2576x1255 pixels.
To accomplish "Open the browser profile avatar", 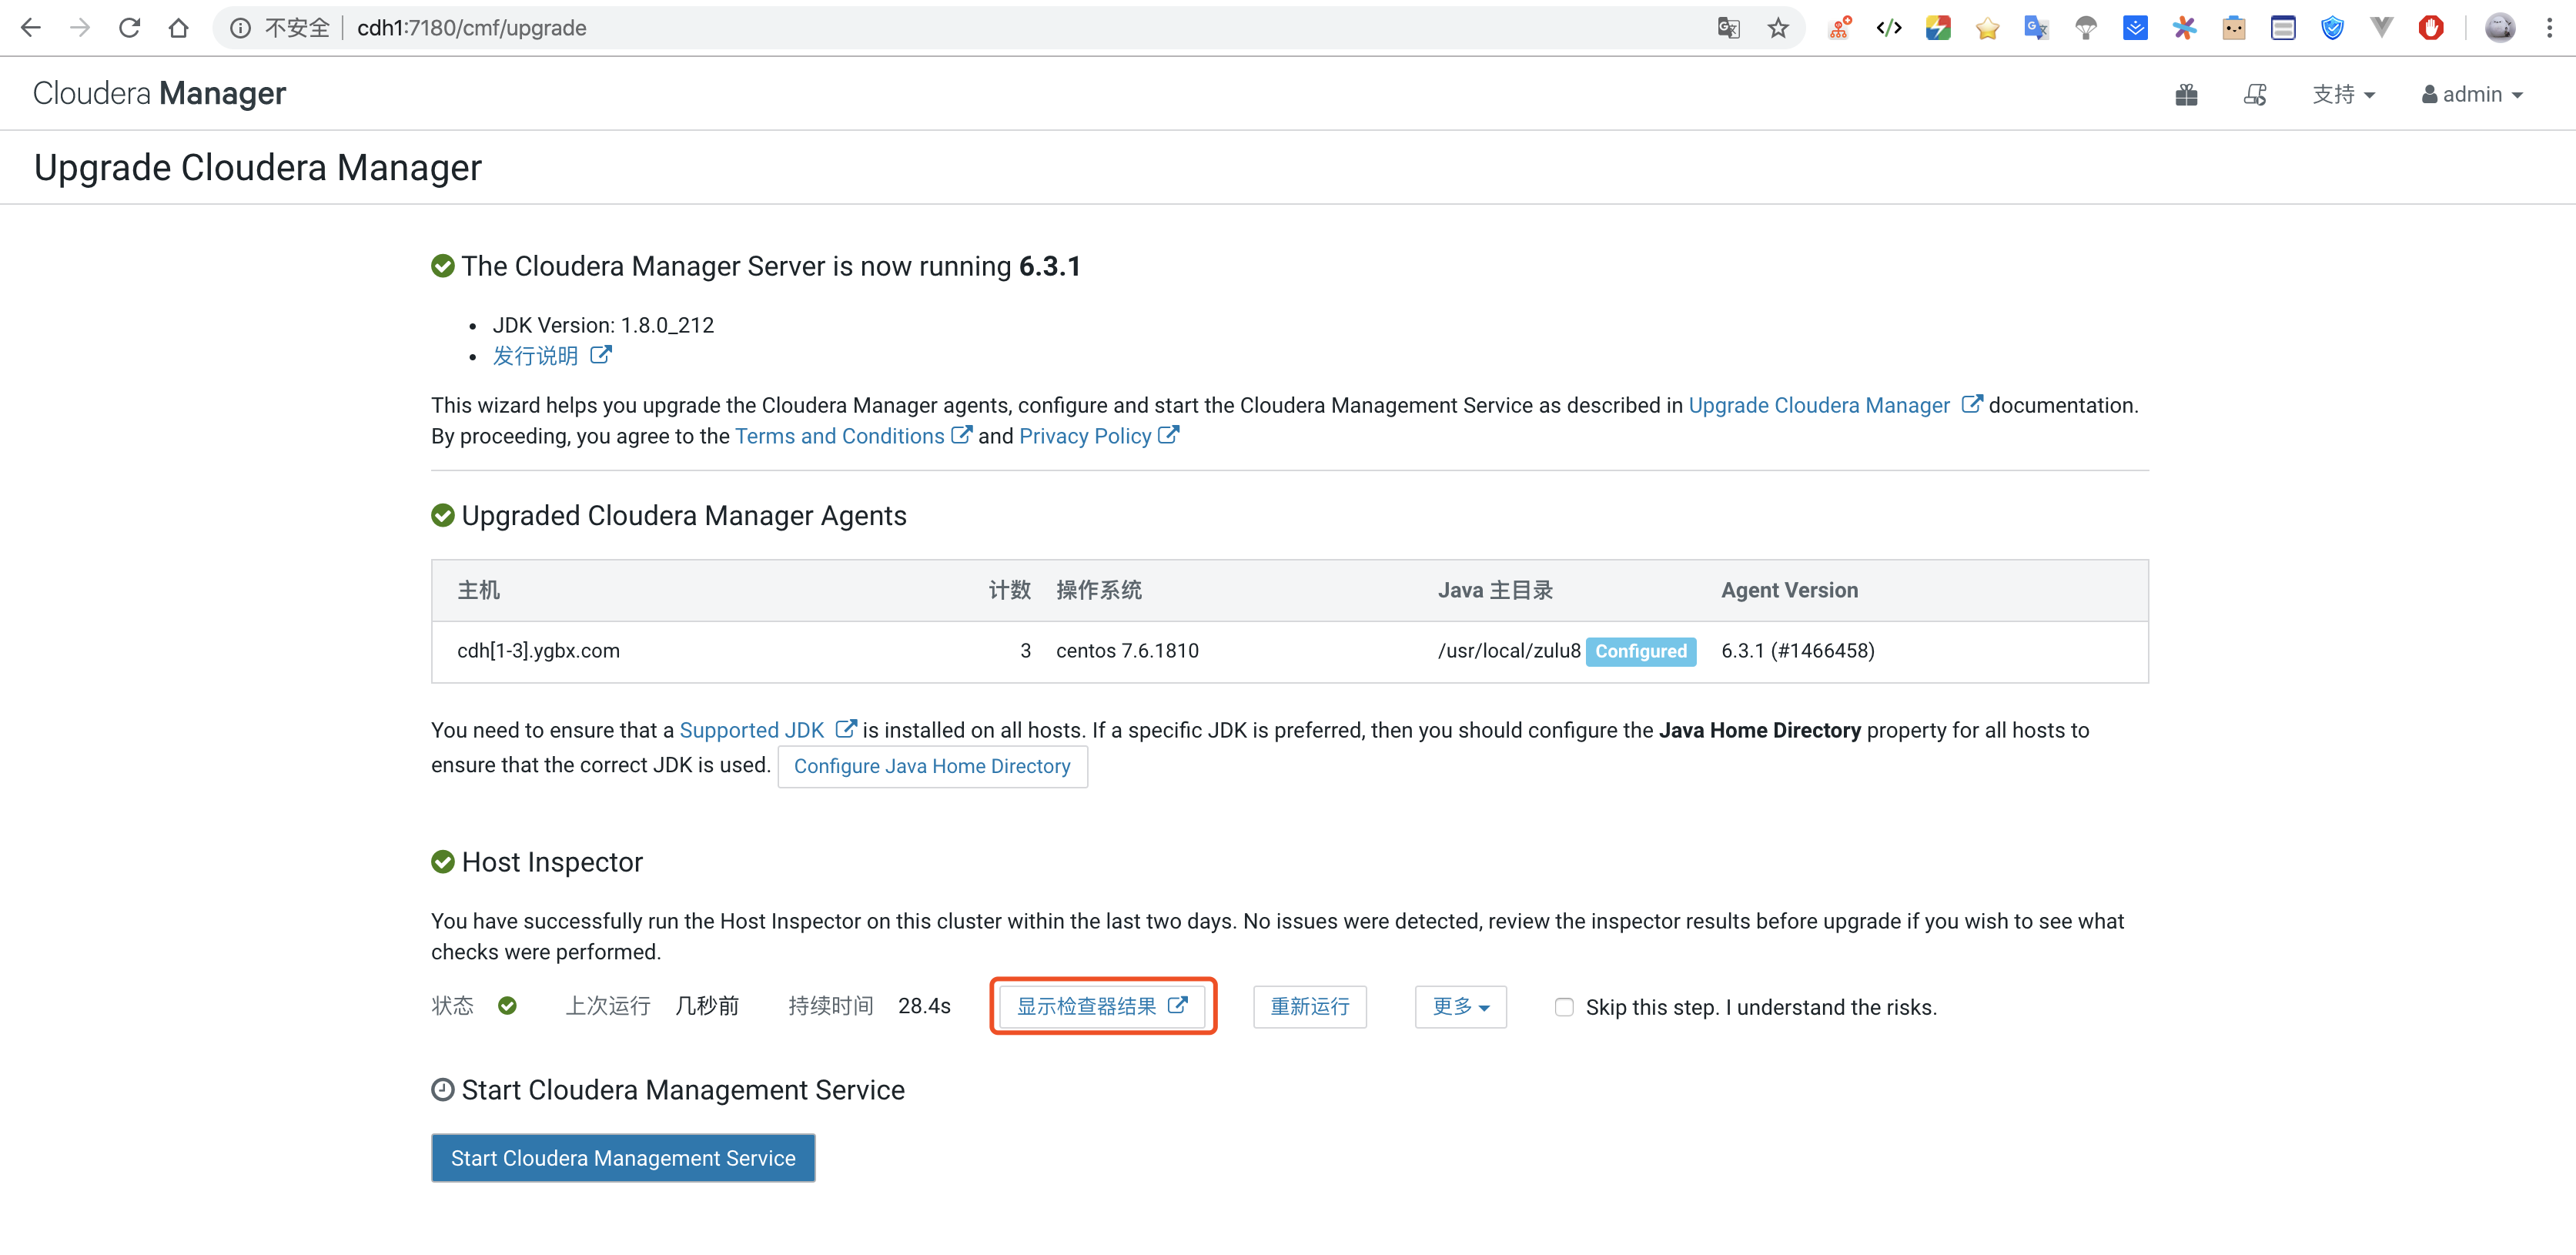I will (2500, 28).
